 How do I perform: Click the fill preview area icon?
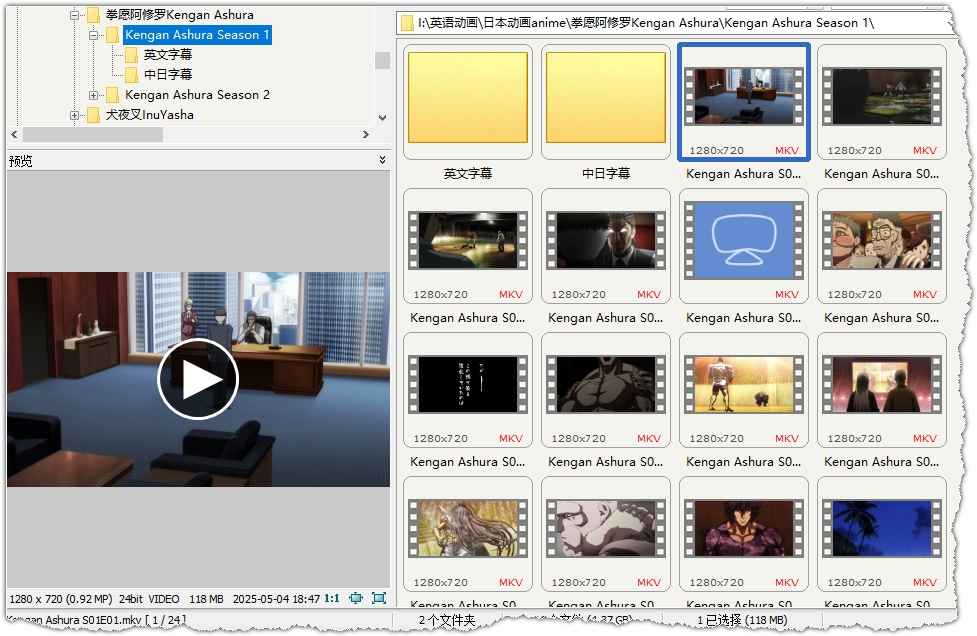tap(379, 598)
